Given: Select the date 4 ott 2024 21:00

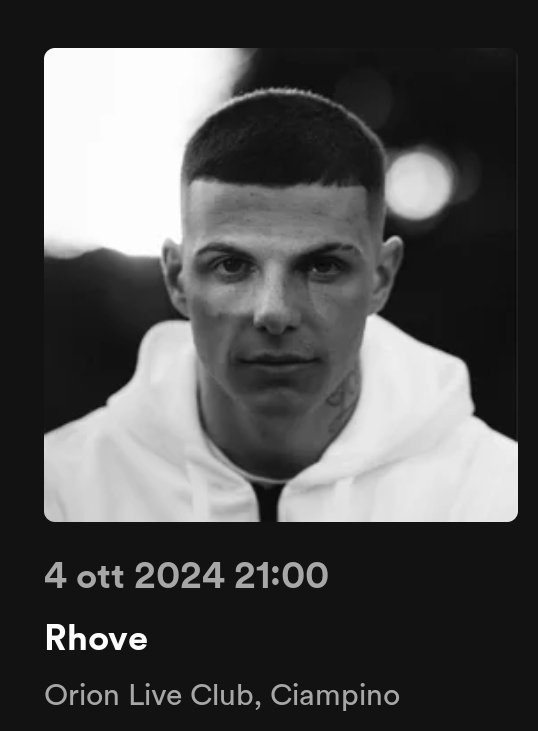Looking at the screenshot, I should pyautogui.click(x=186, y=575).
